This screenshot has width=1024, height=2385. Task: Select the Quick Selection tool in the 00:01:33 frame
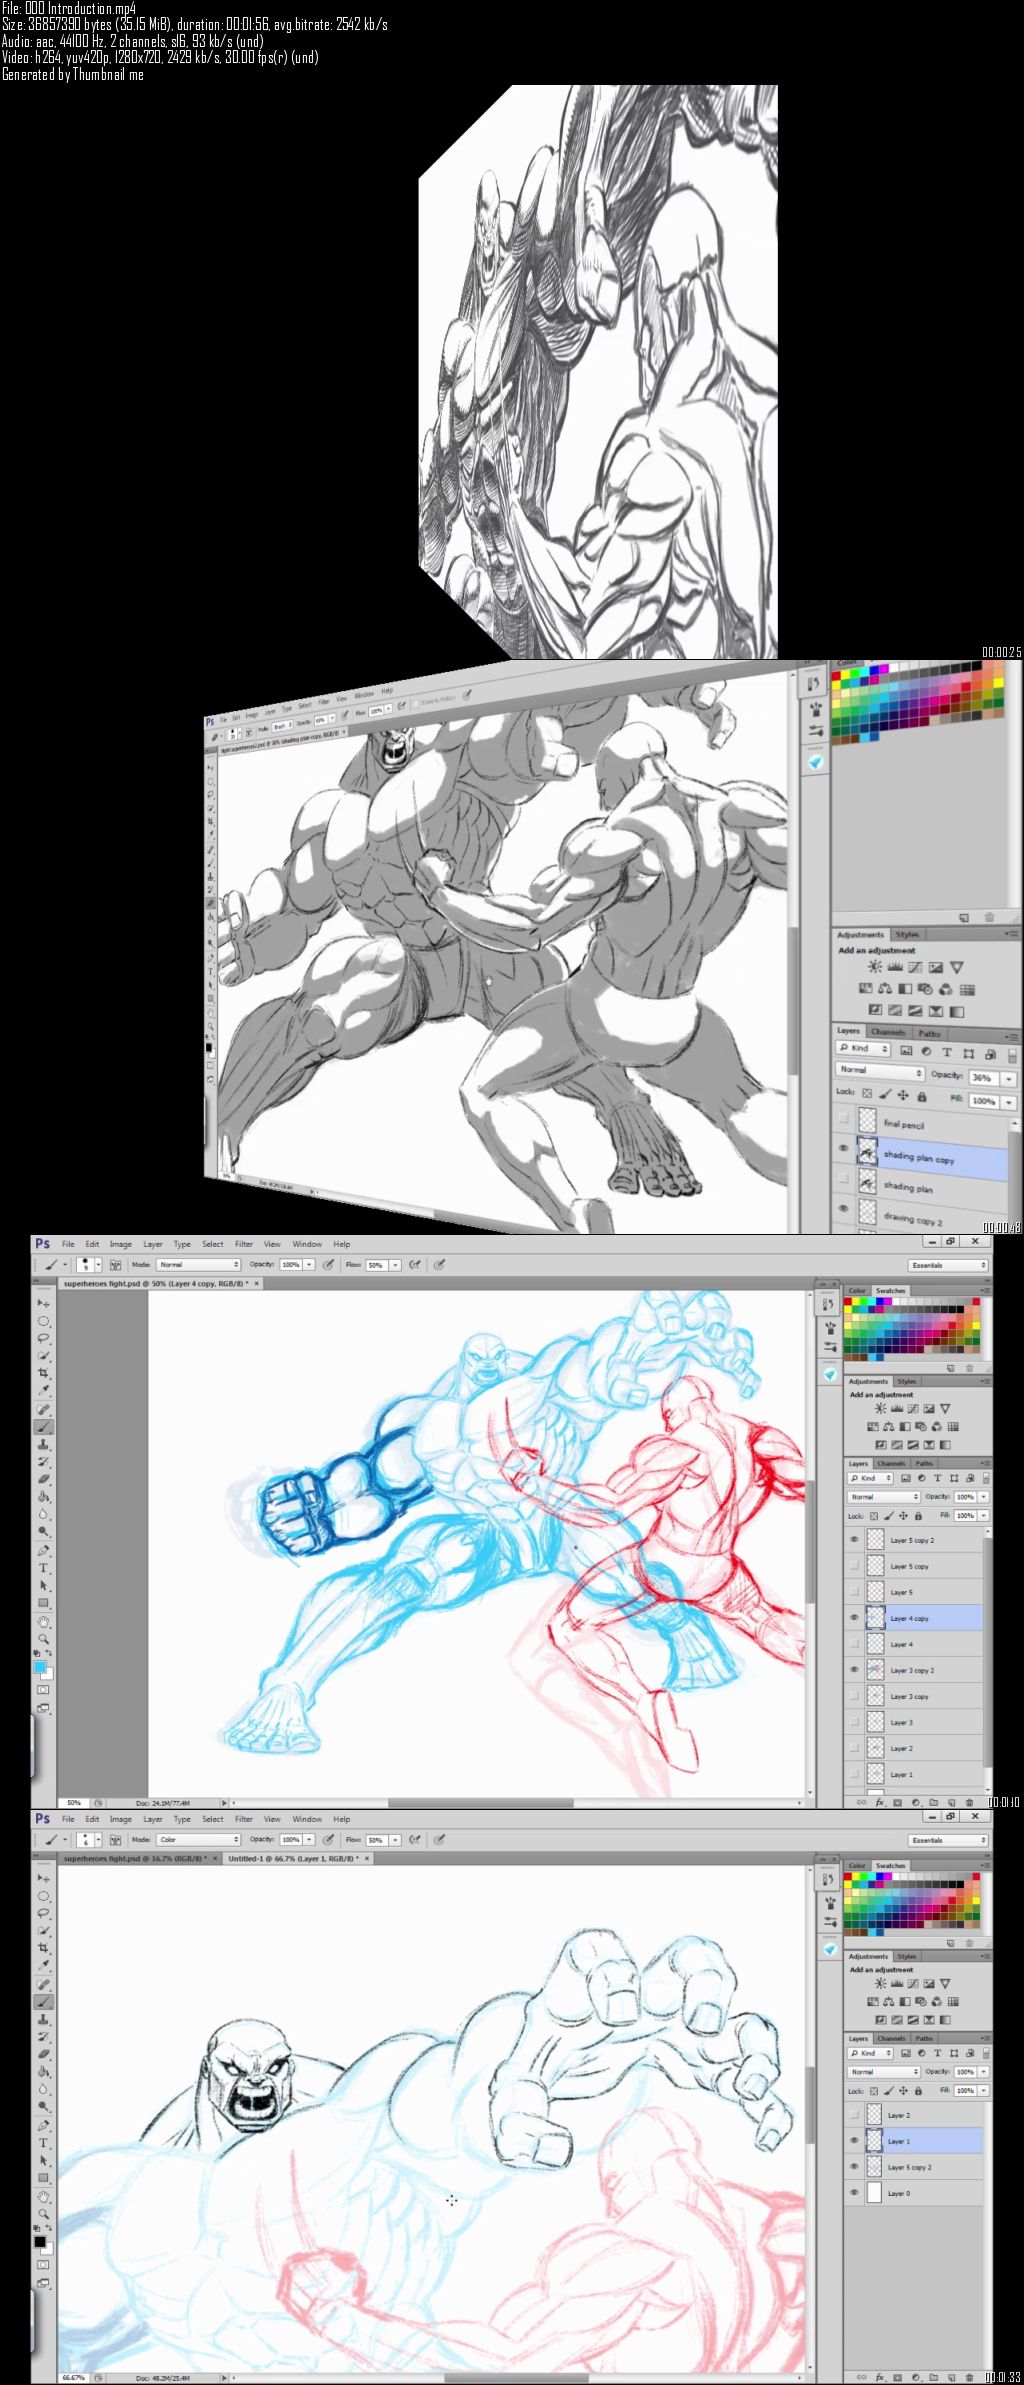click(44, 1930)
